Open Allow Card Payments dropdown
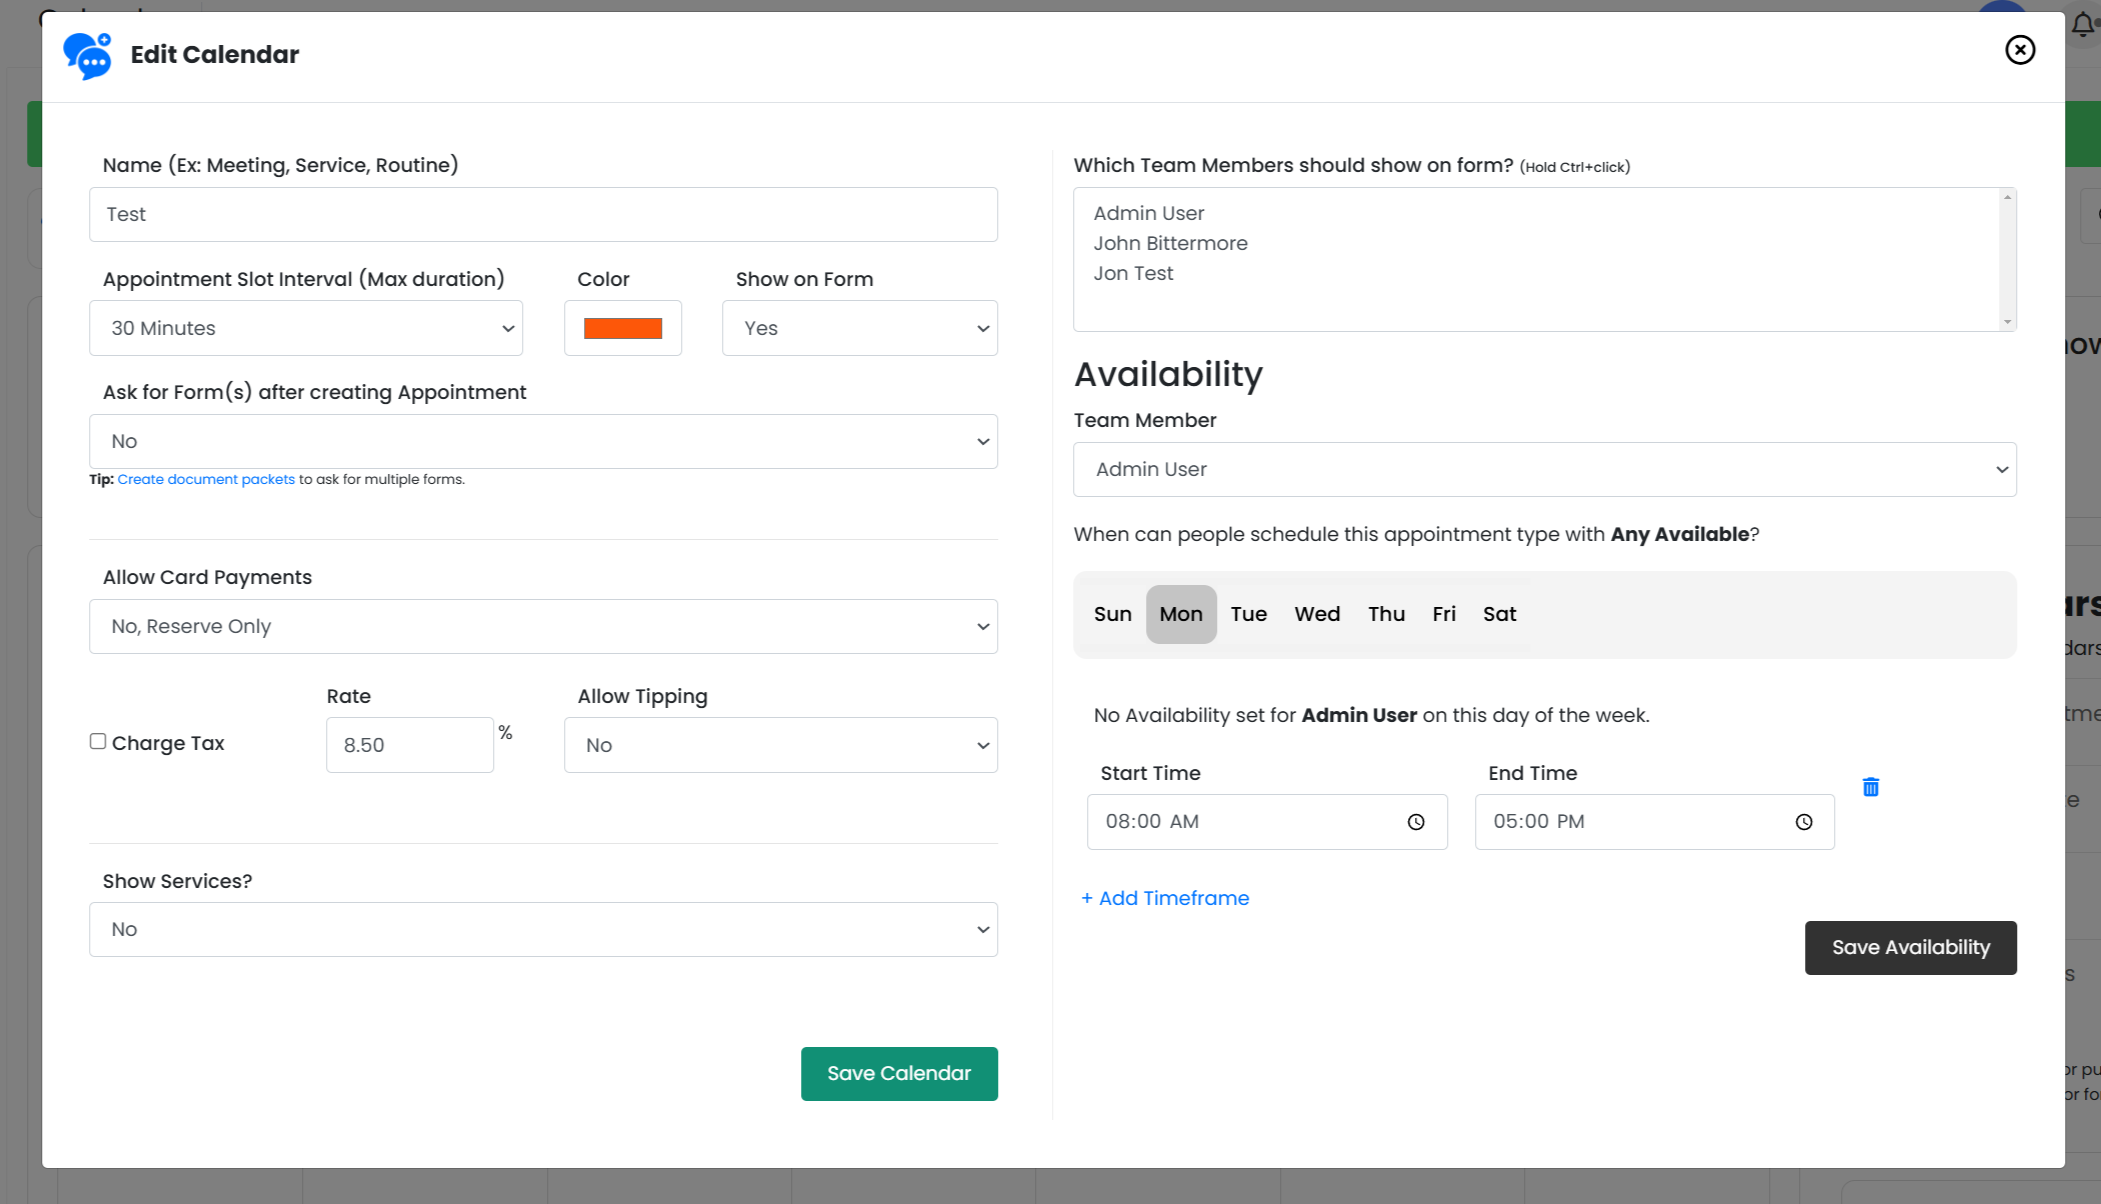This screenshot has height=1204, width=2101. (x=543, y=626)
